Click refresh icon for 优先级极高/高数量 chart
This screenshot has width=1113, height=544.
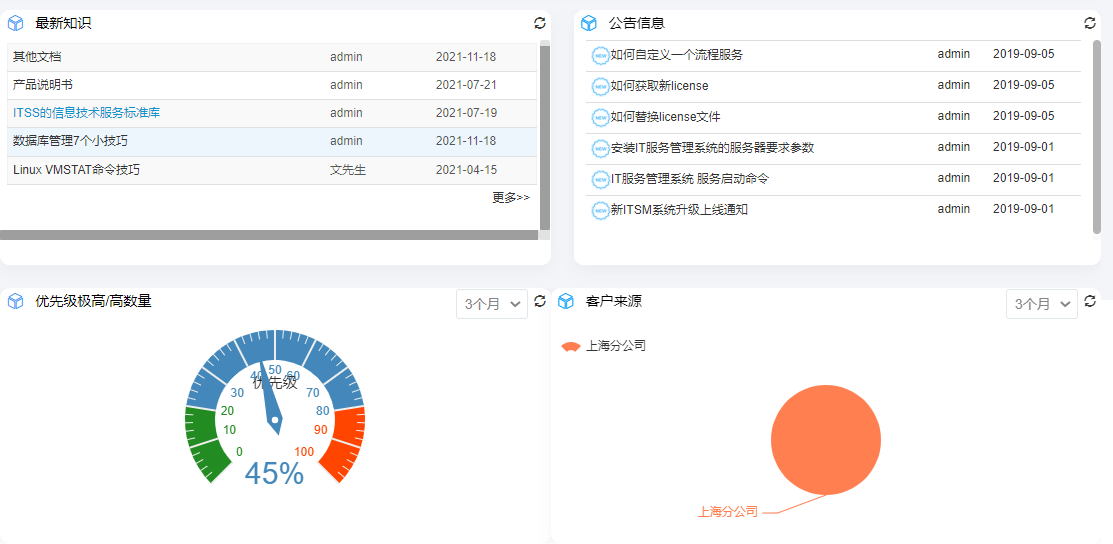[x=540, y=301]
